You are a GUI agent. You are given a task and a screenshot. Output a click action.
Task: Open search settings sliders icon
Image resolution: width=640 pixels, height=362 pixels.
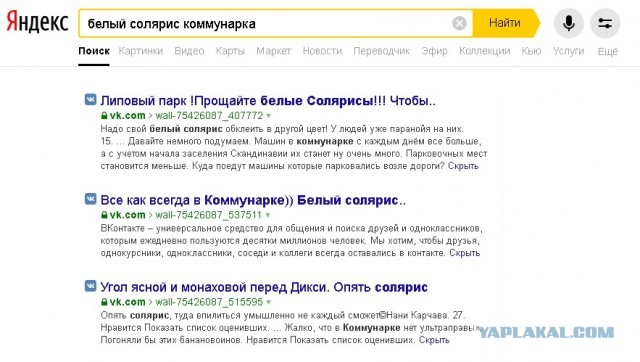605,23
